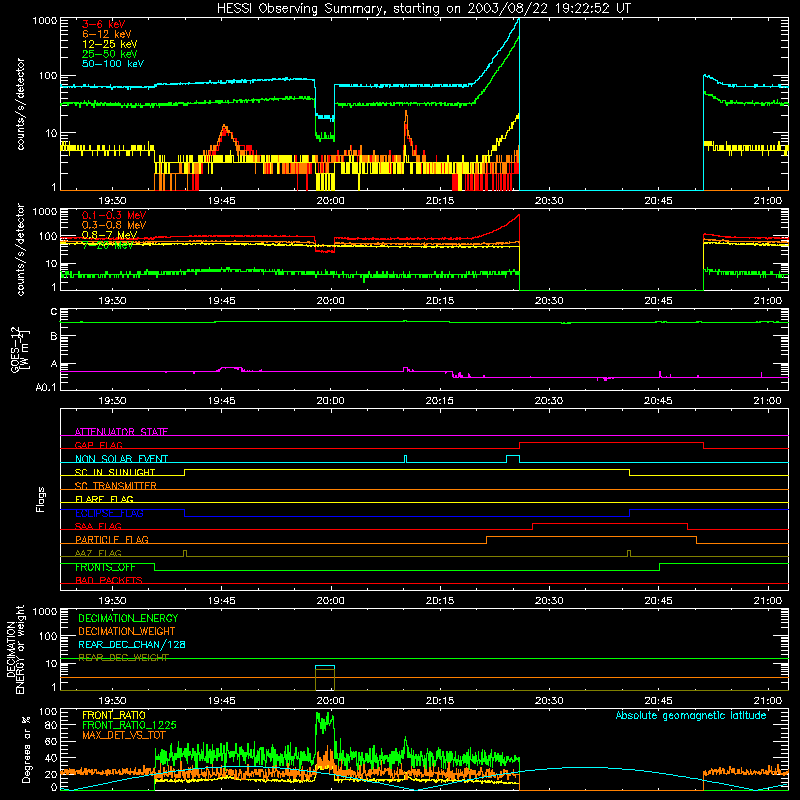Select the FRONTS_OFF flag label
Screen dimensions: 800x800
tap(105, 567)
